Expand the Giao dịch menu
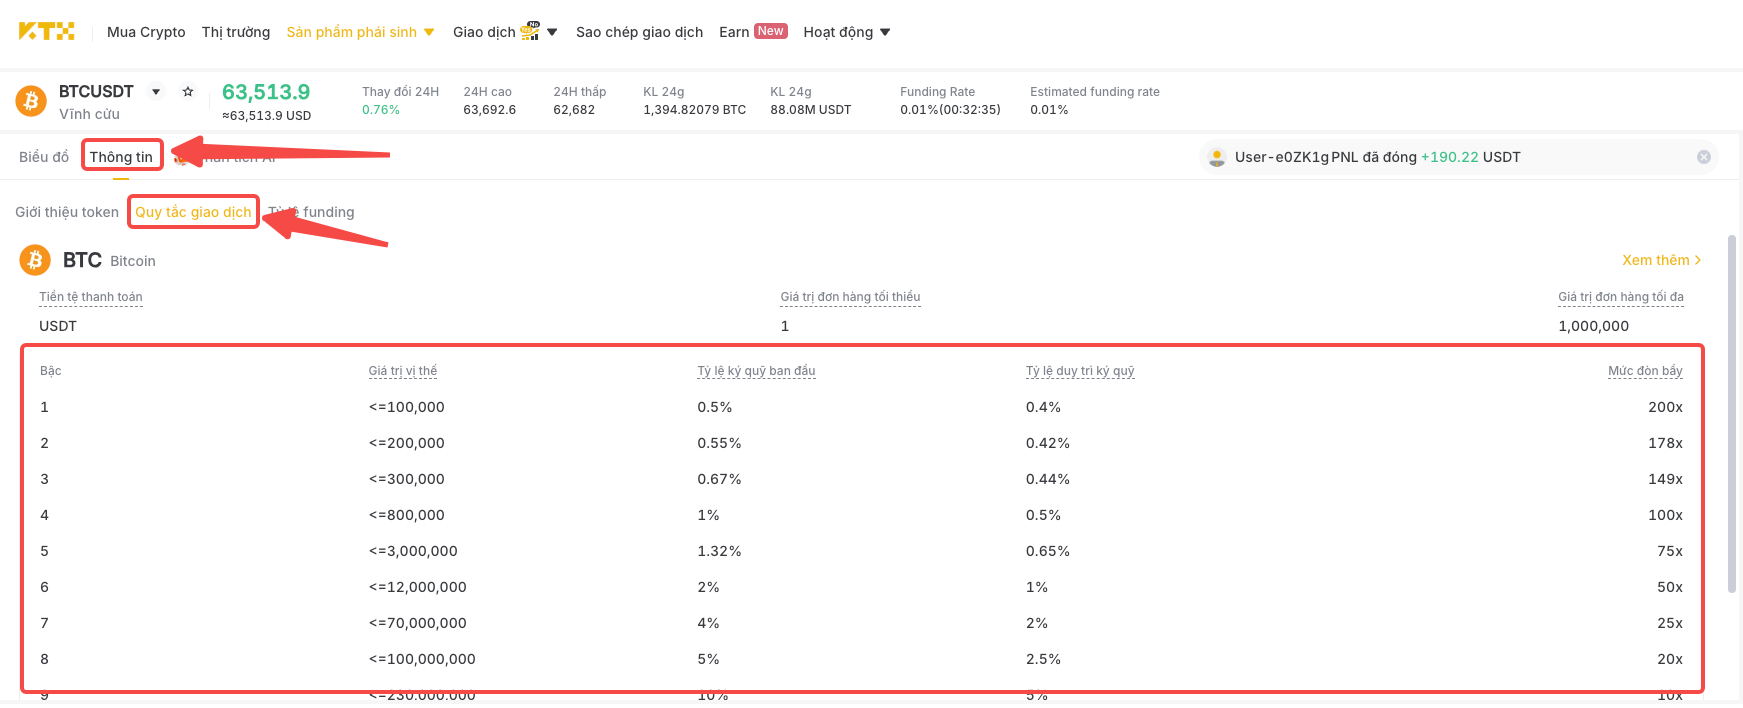The width and height of the screenshot is (1743, 708). click(x=505, y=32)
